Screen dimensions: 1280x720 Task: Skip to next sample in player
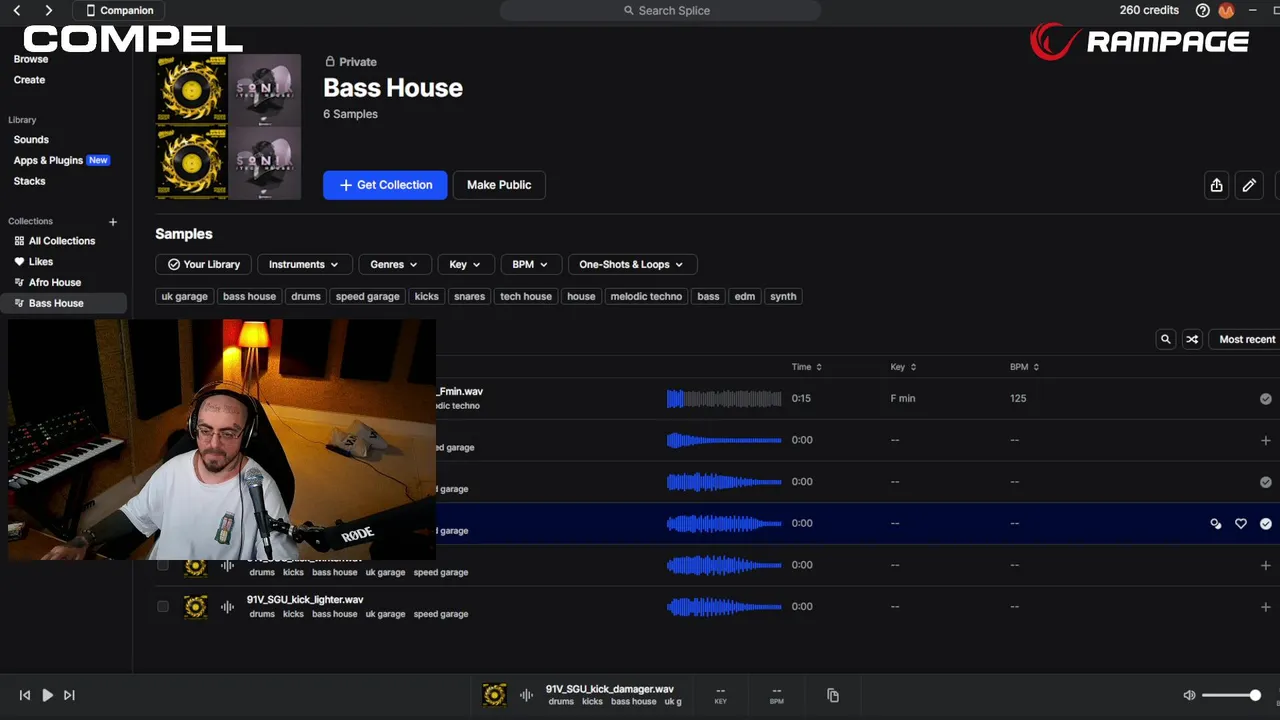click(69, 695)
